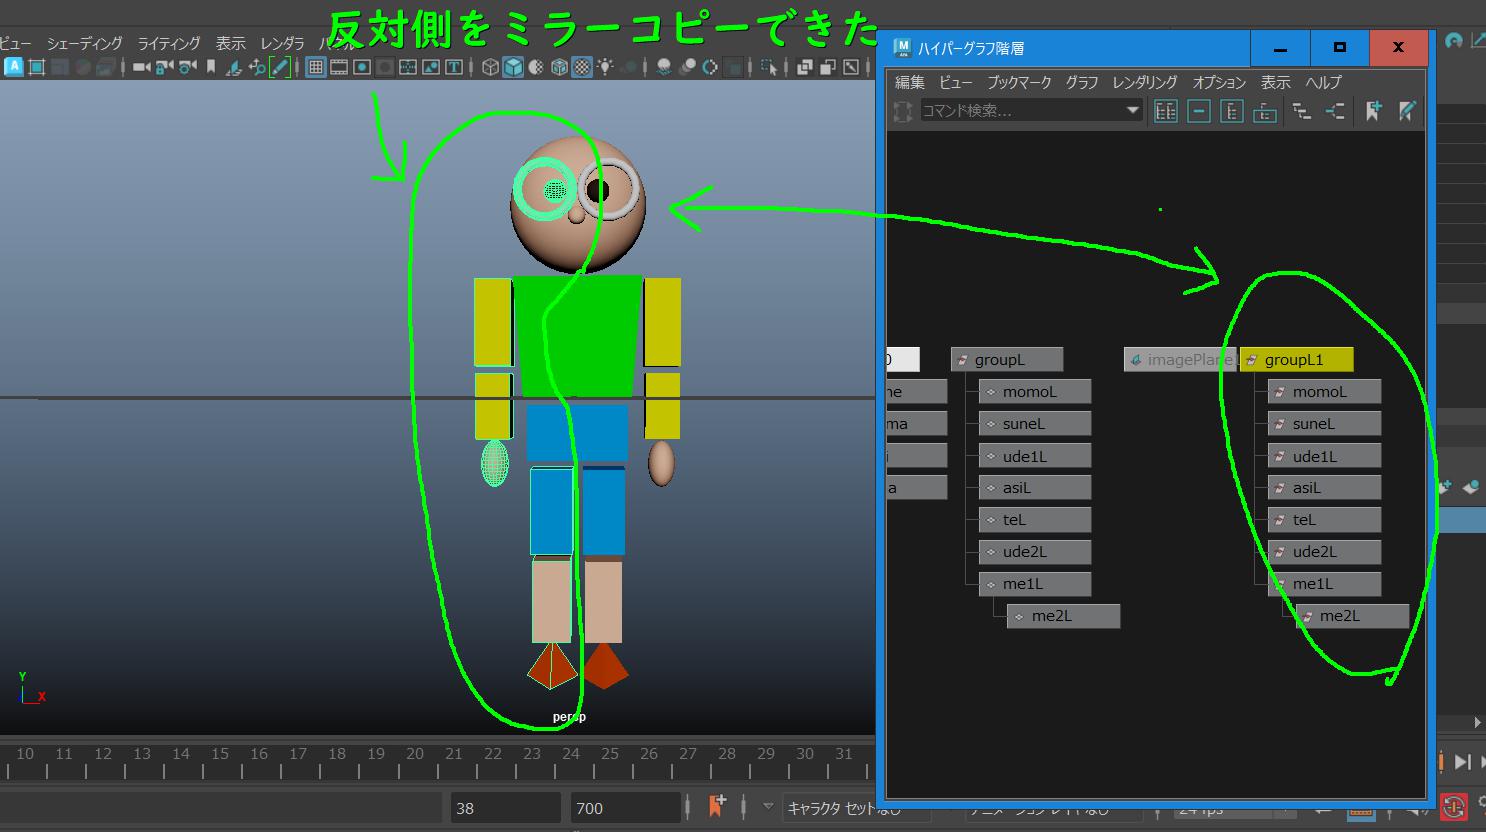Open the command search dropdown arrow
The height and width of the screenshot is (832, 1486).
coord(1133,110)
